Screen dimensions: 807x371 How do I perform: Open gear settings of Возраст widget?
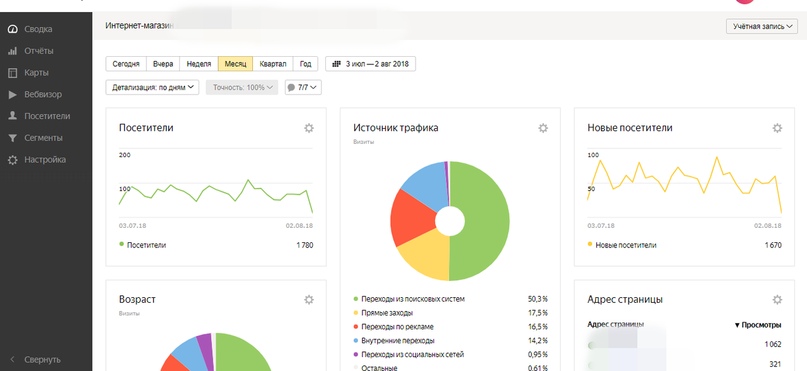[309, 299]
